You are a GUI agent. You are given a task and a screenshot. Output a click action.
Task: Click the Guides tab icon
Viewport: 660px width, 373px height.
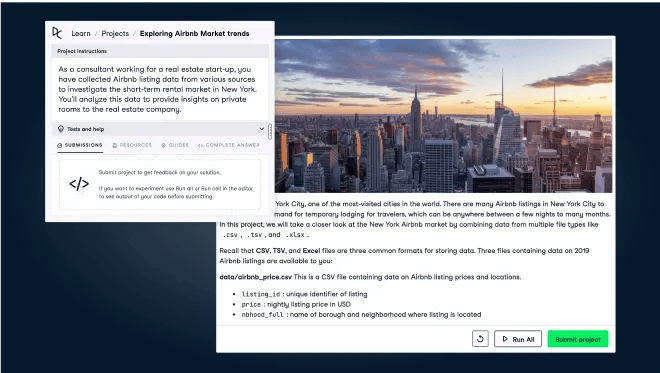(163, 145)
